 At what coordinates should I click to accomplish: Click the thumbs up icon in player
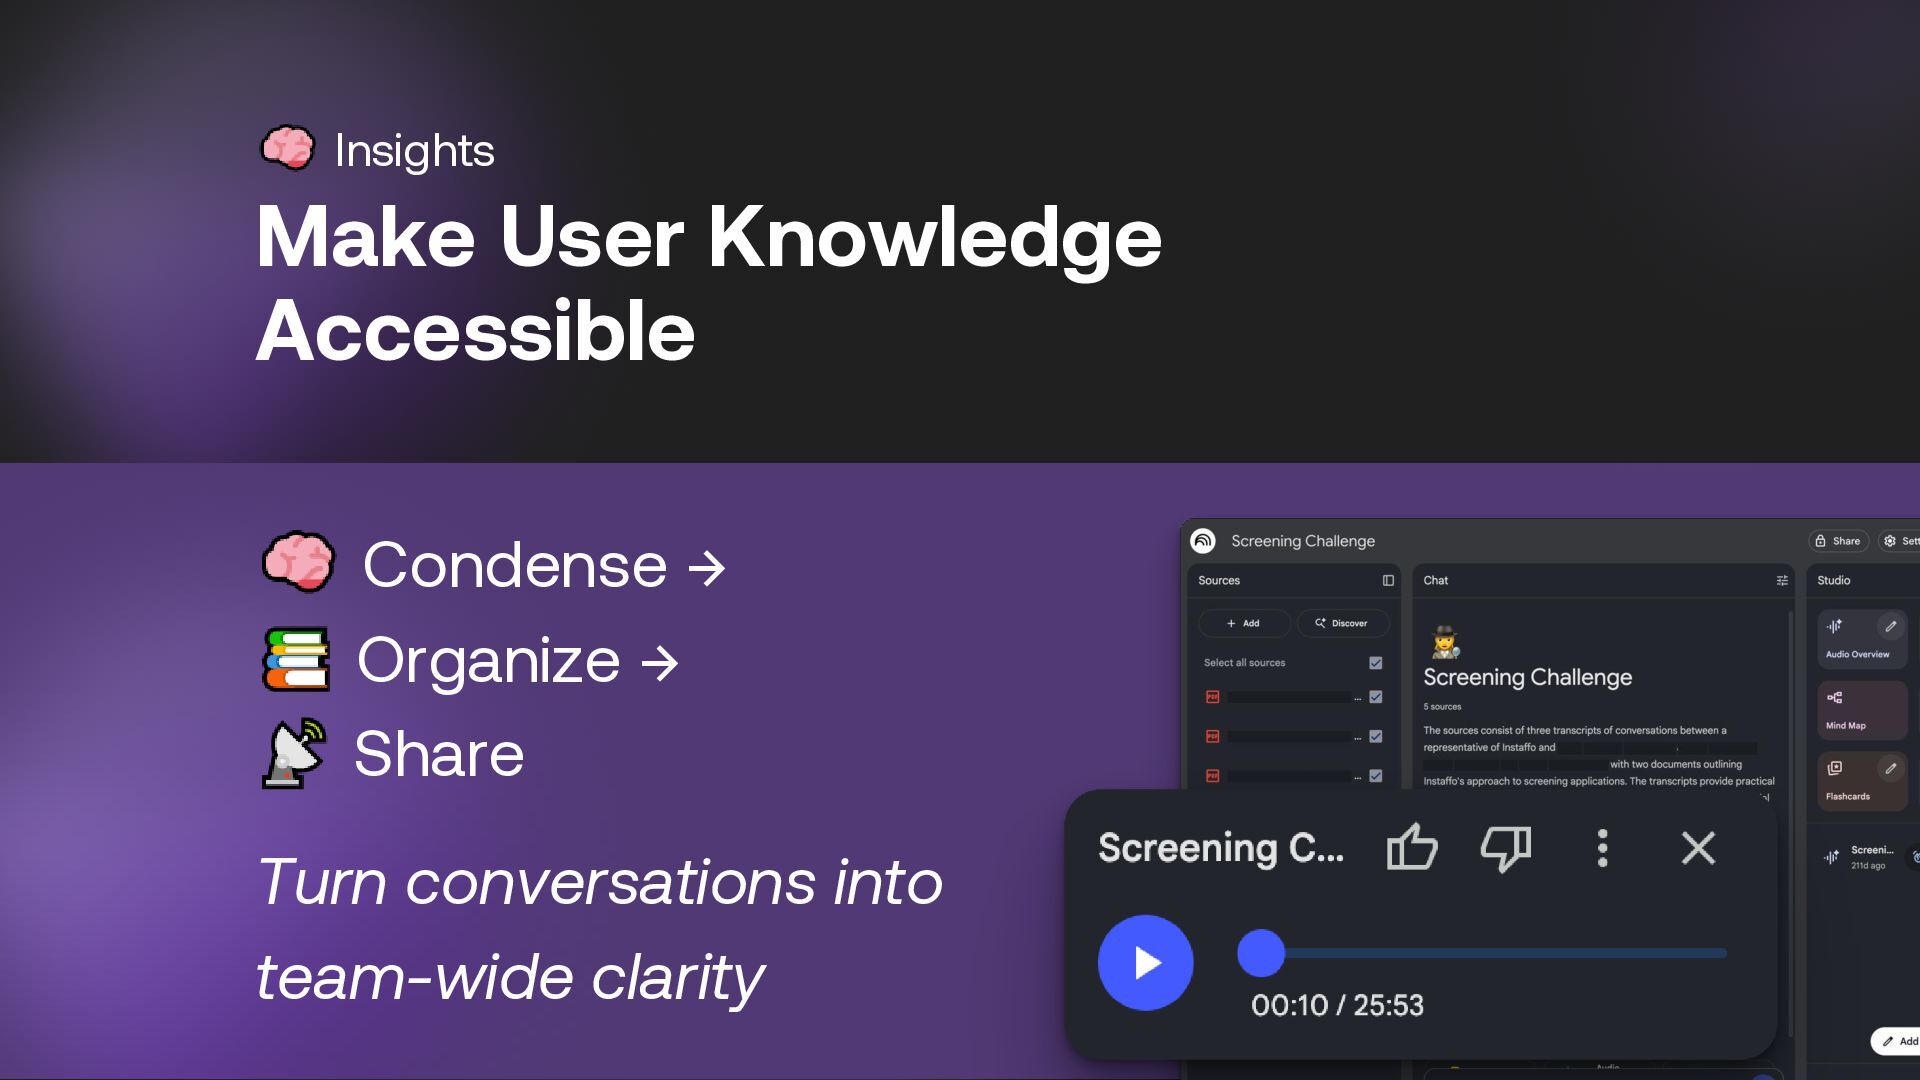pos(1412,848)
